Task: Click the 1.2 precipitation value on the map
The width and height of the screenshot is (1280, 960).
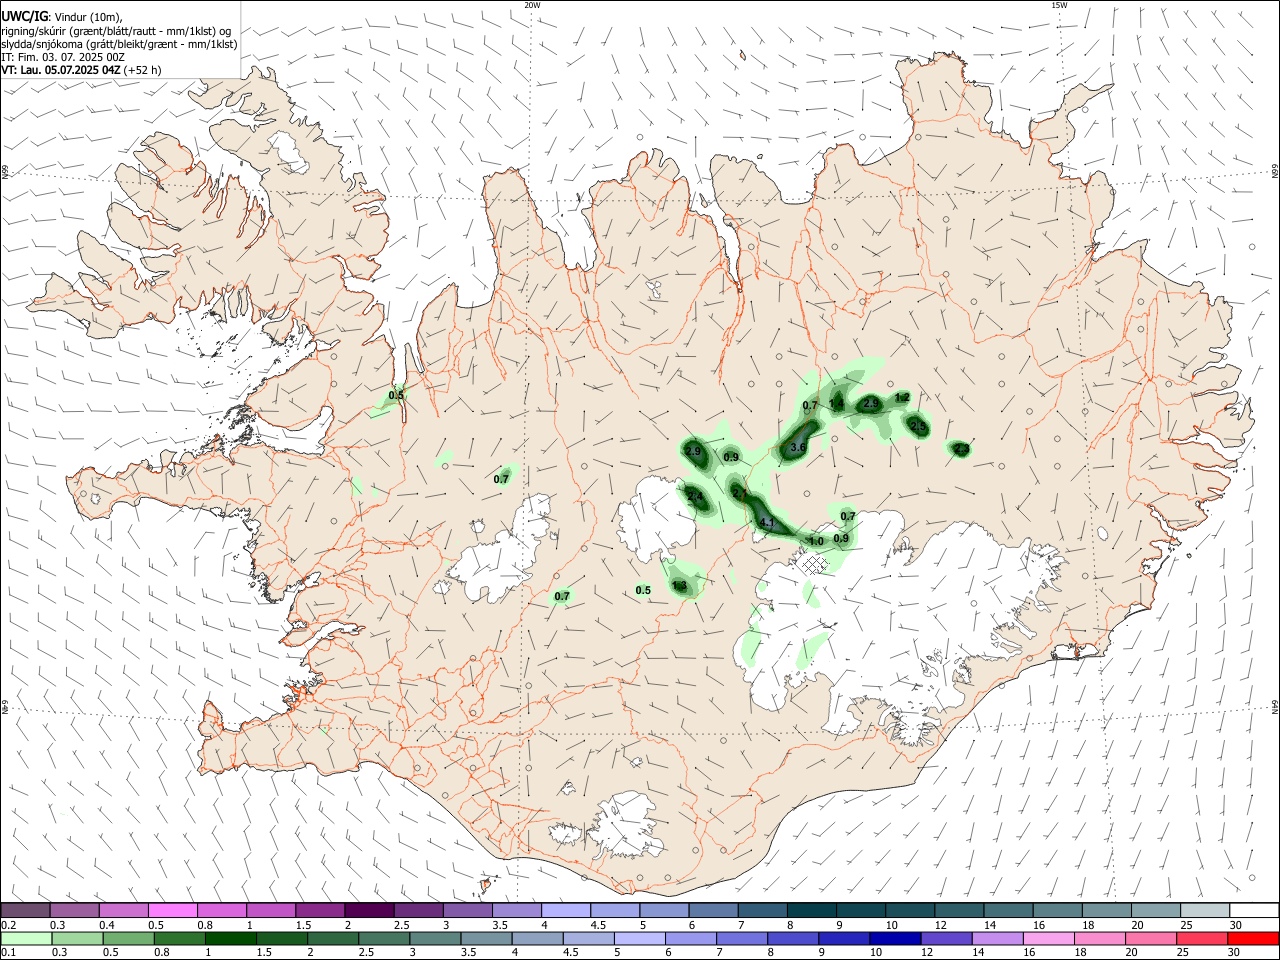Action: click(902, 397)
